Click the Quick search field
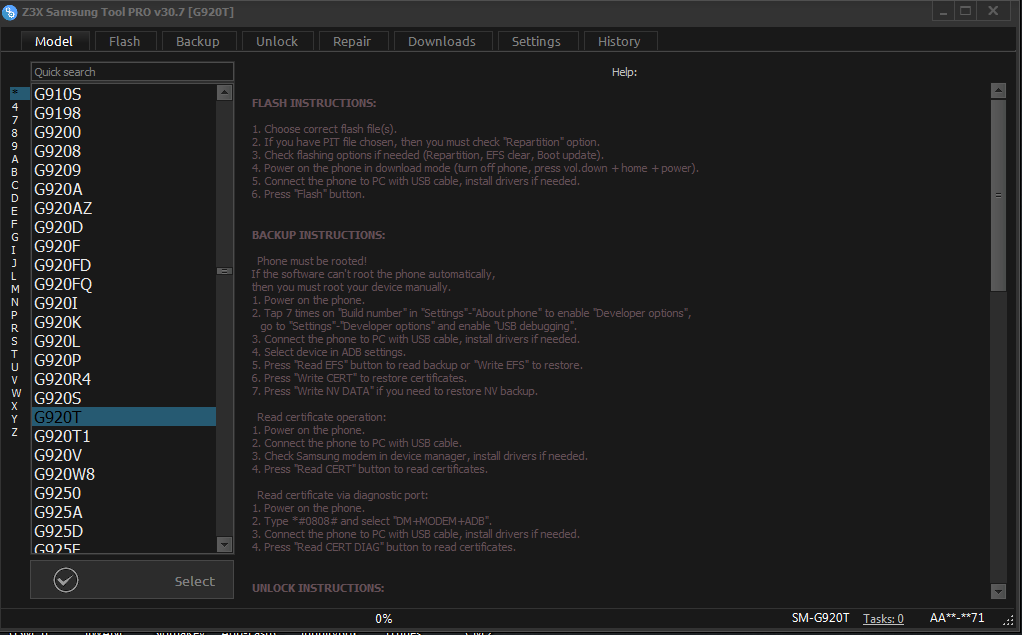Screen dimensions: 1022x635 pyautogui.click(x=132, y=72)
